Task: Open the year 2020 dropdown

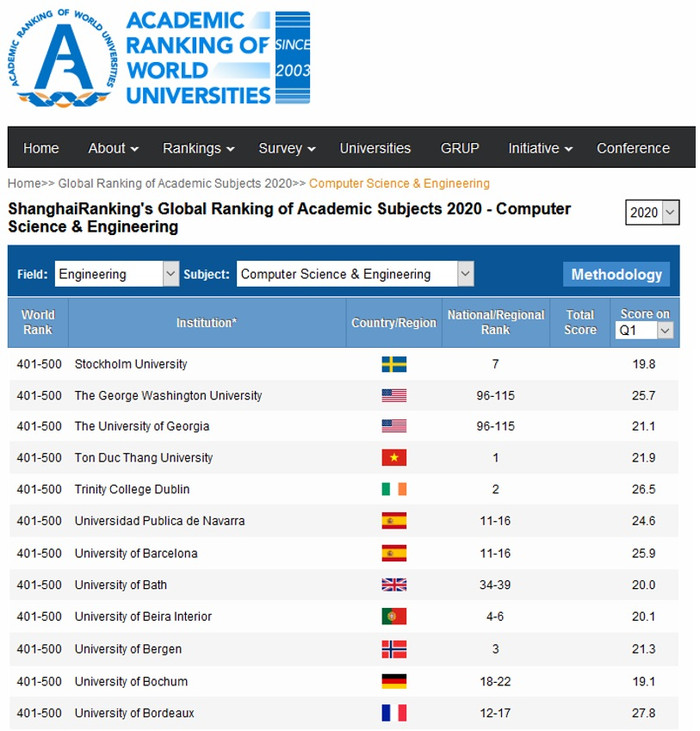Action: pyautogui.click(x=652, y=212)
